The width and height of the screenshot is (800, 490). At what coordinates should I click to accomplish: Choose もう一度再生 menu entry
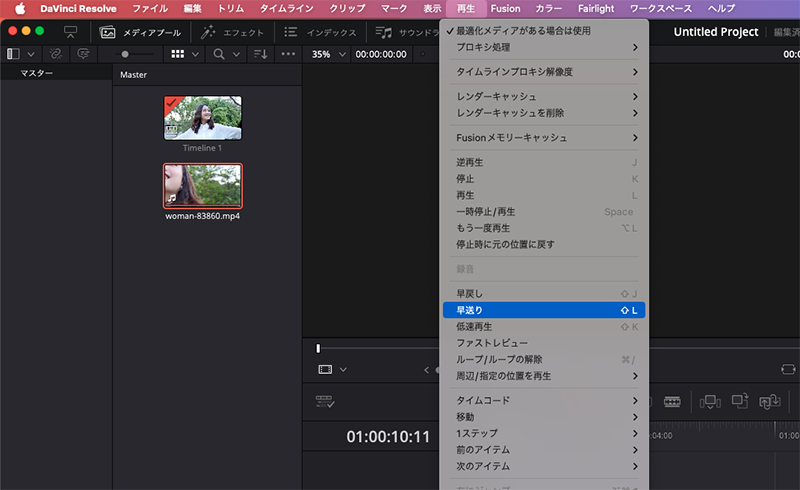click(544, 228)
